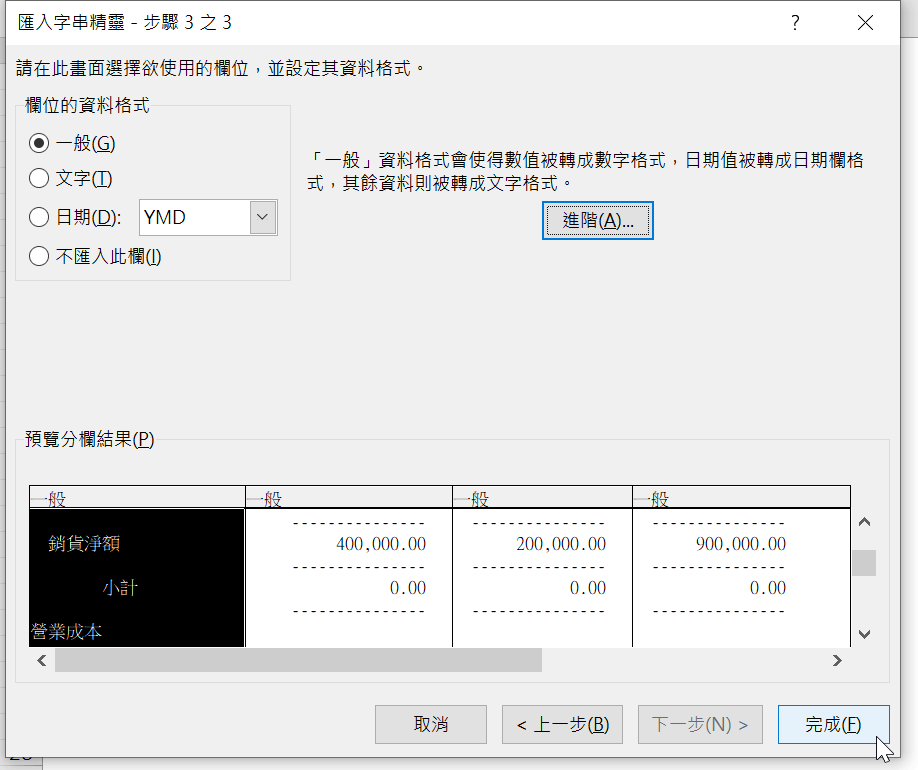The width and height of the screenshot is (918, 770).
Task: Click the 200,000.00 value in preview
Action: tap(561, 544)
